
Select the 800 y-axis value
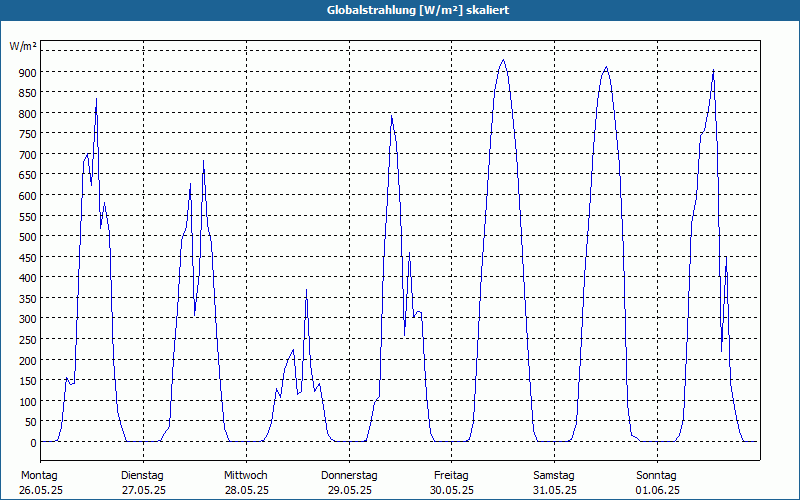click(28, 113)
